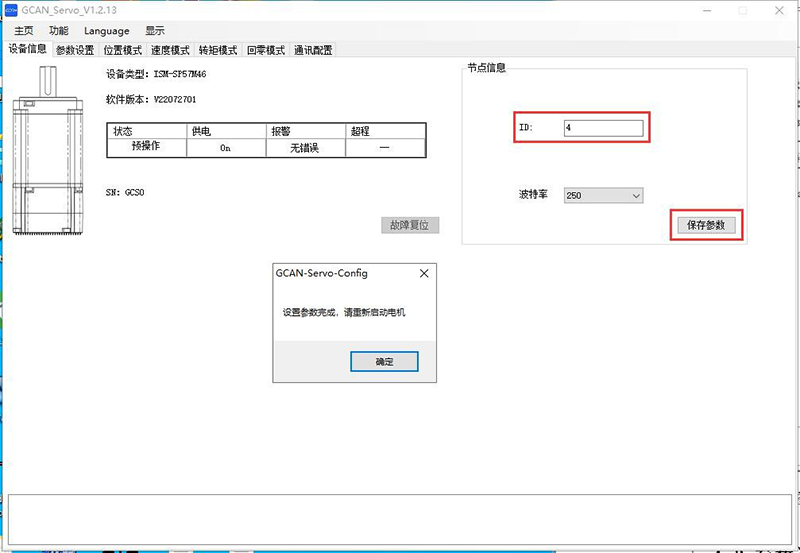This screenshot has height=553, width=800.
Task: Switch to the 位置模式 tab
Action: pyautogui.click(x=123, y=50)
